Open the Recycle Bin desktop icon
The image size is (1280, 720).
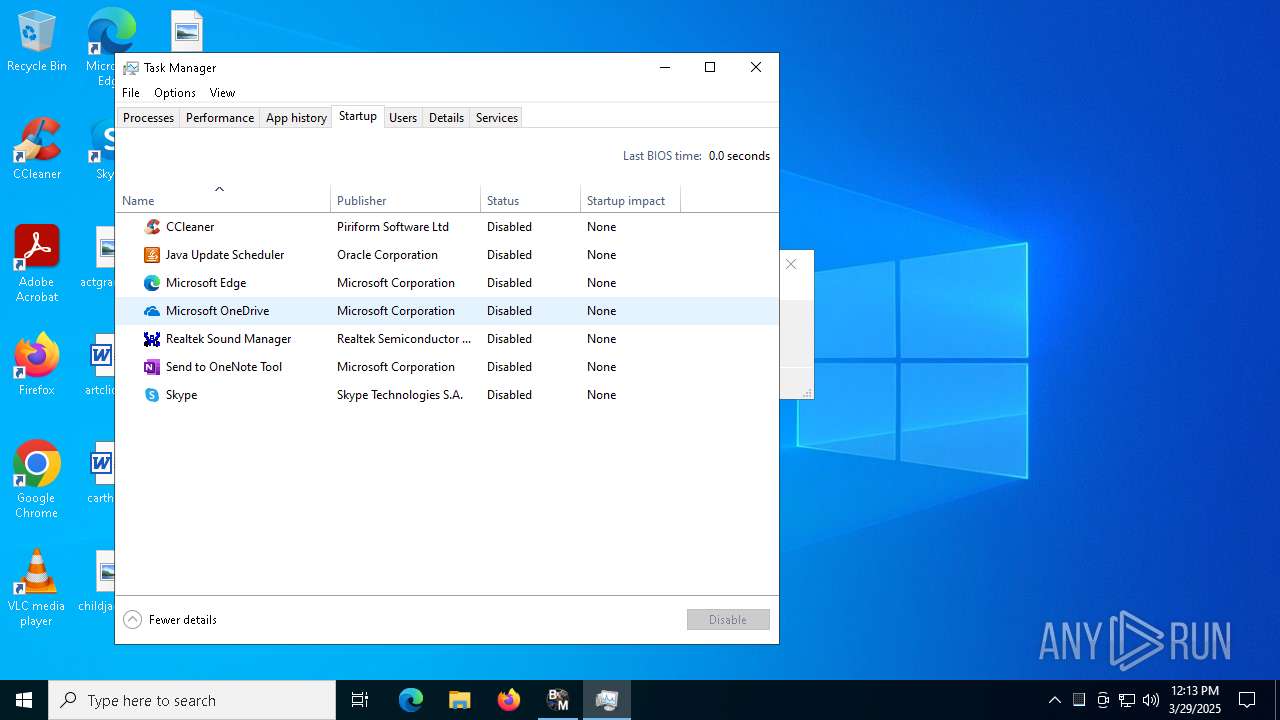[37, 42]
